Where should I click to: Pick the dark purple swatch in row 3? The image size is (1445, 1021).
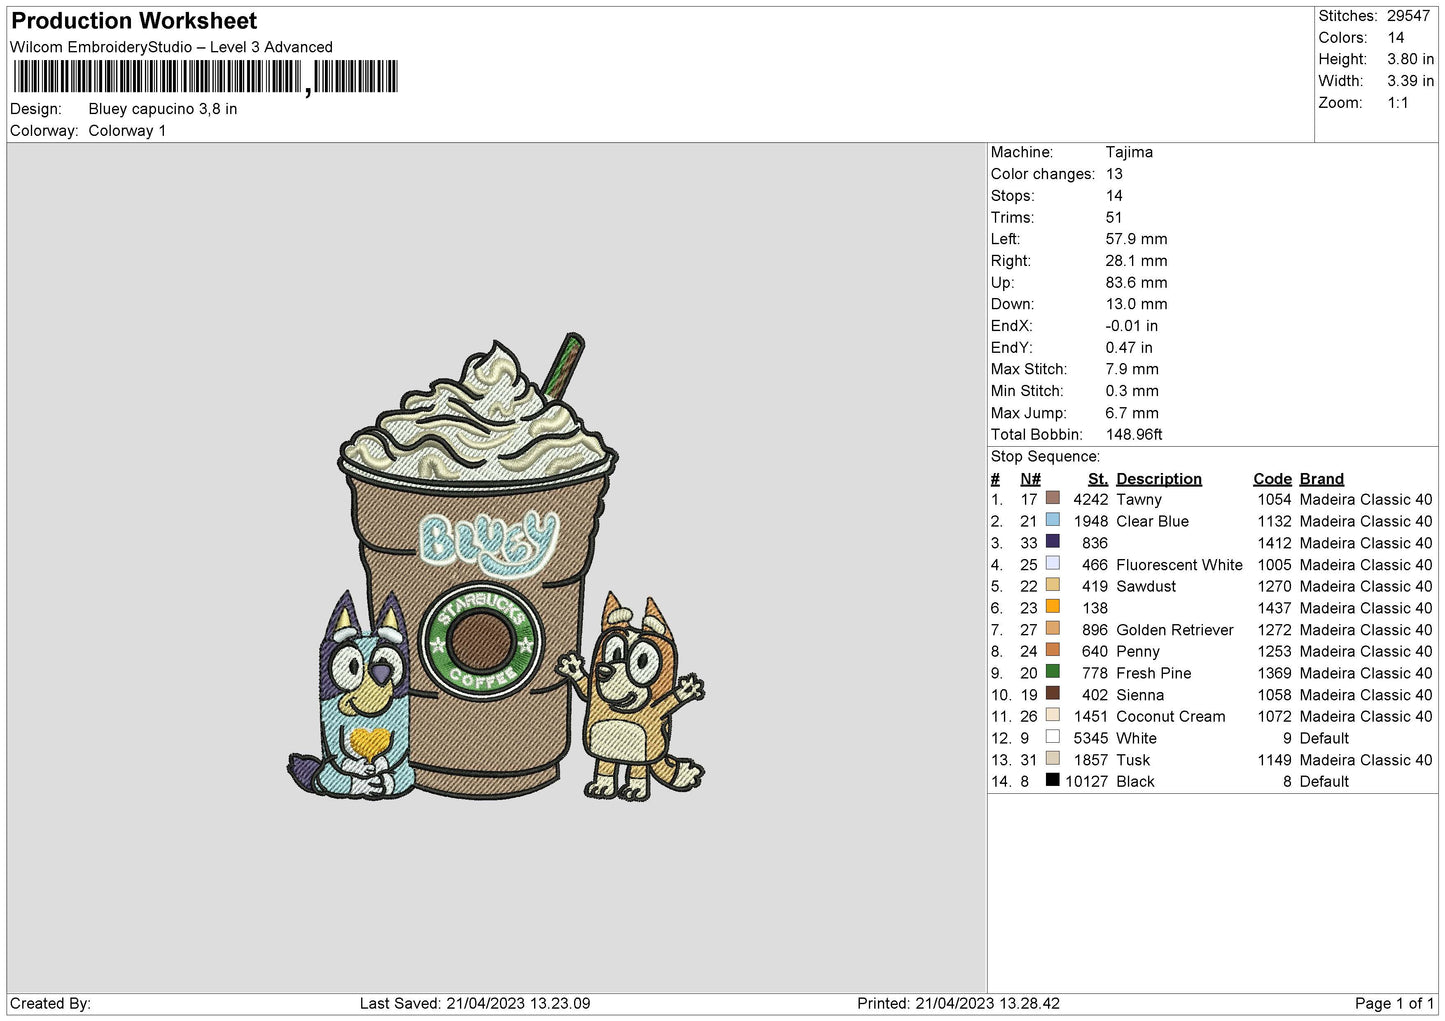tap(1052, 542)
